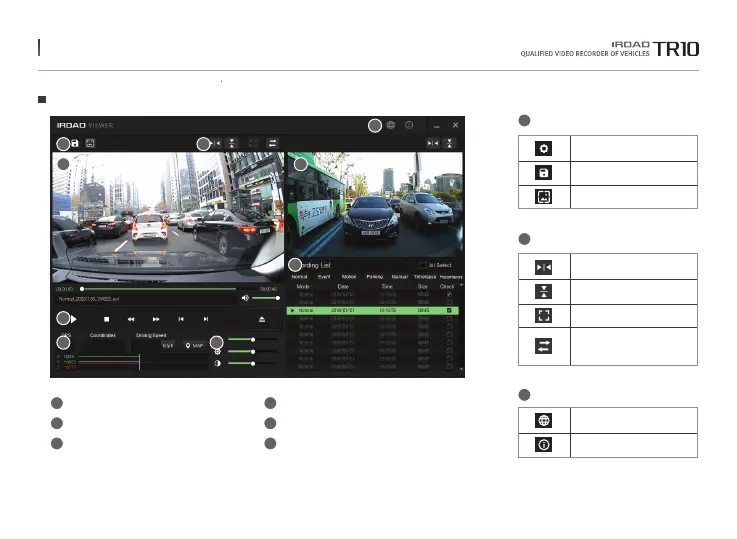The image size is (737, 539).
Task: Open the MAP button
Action: click(195, 345)
